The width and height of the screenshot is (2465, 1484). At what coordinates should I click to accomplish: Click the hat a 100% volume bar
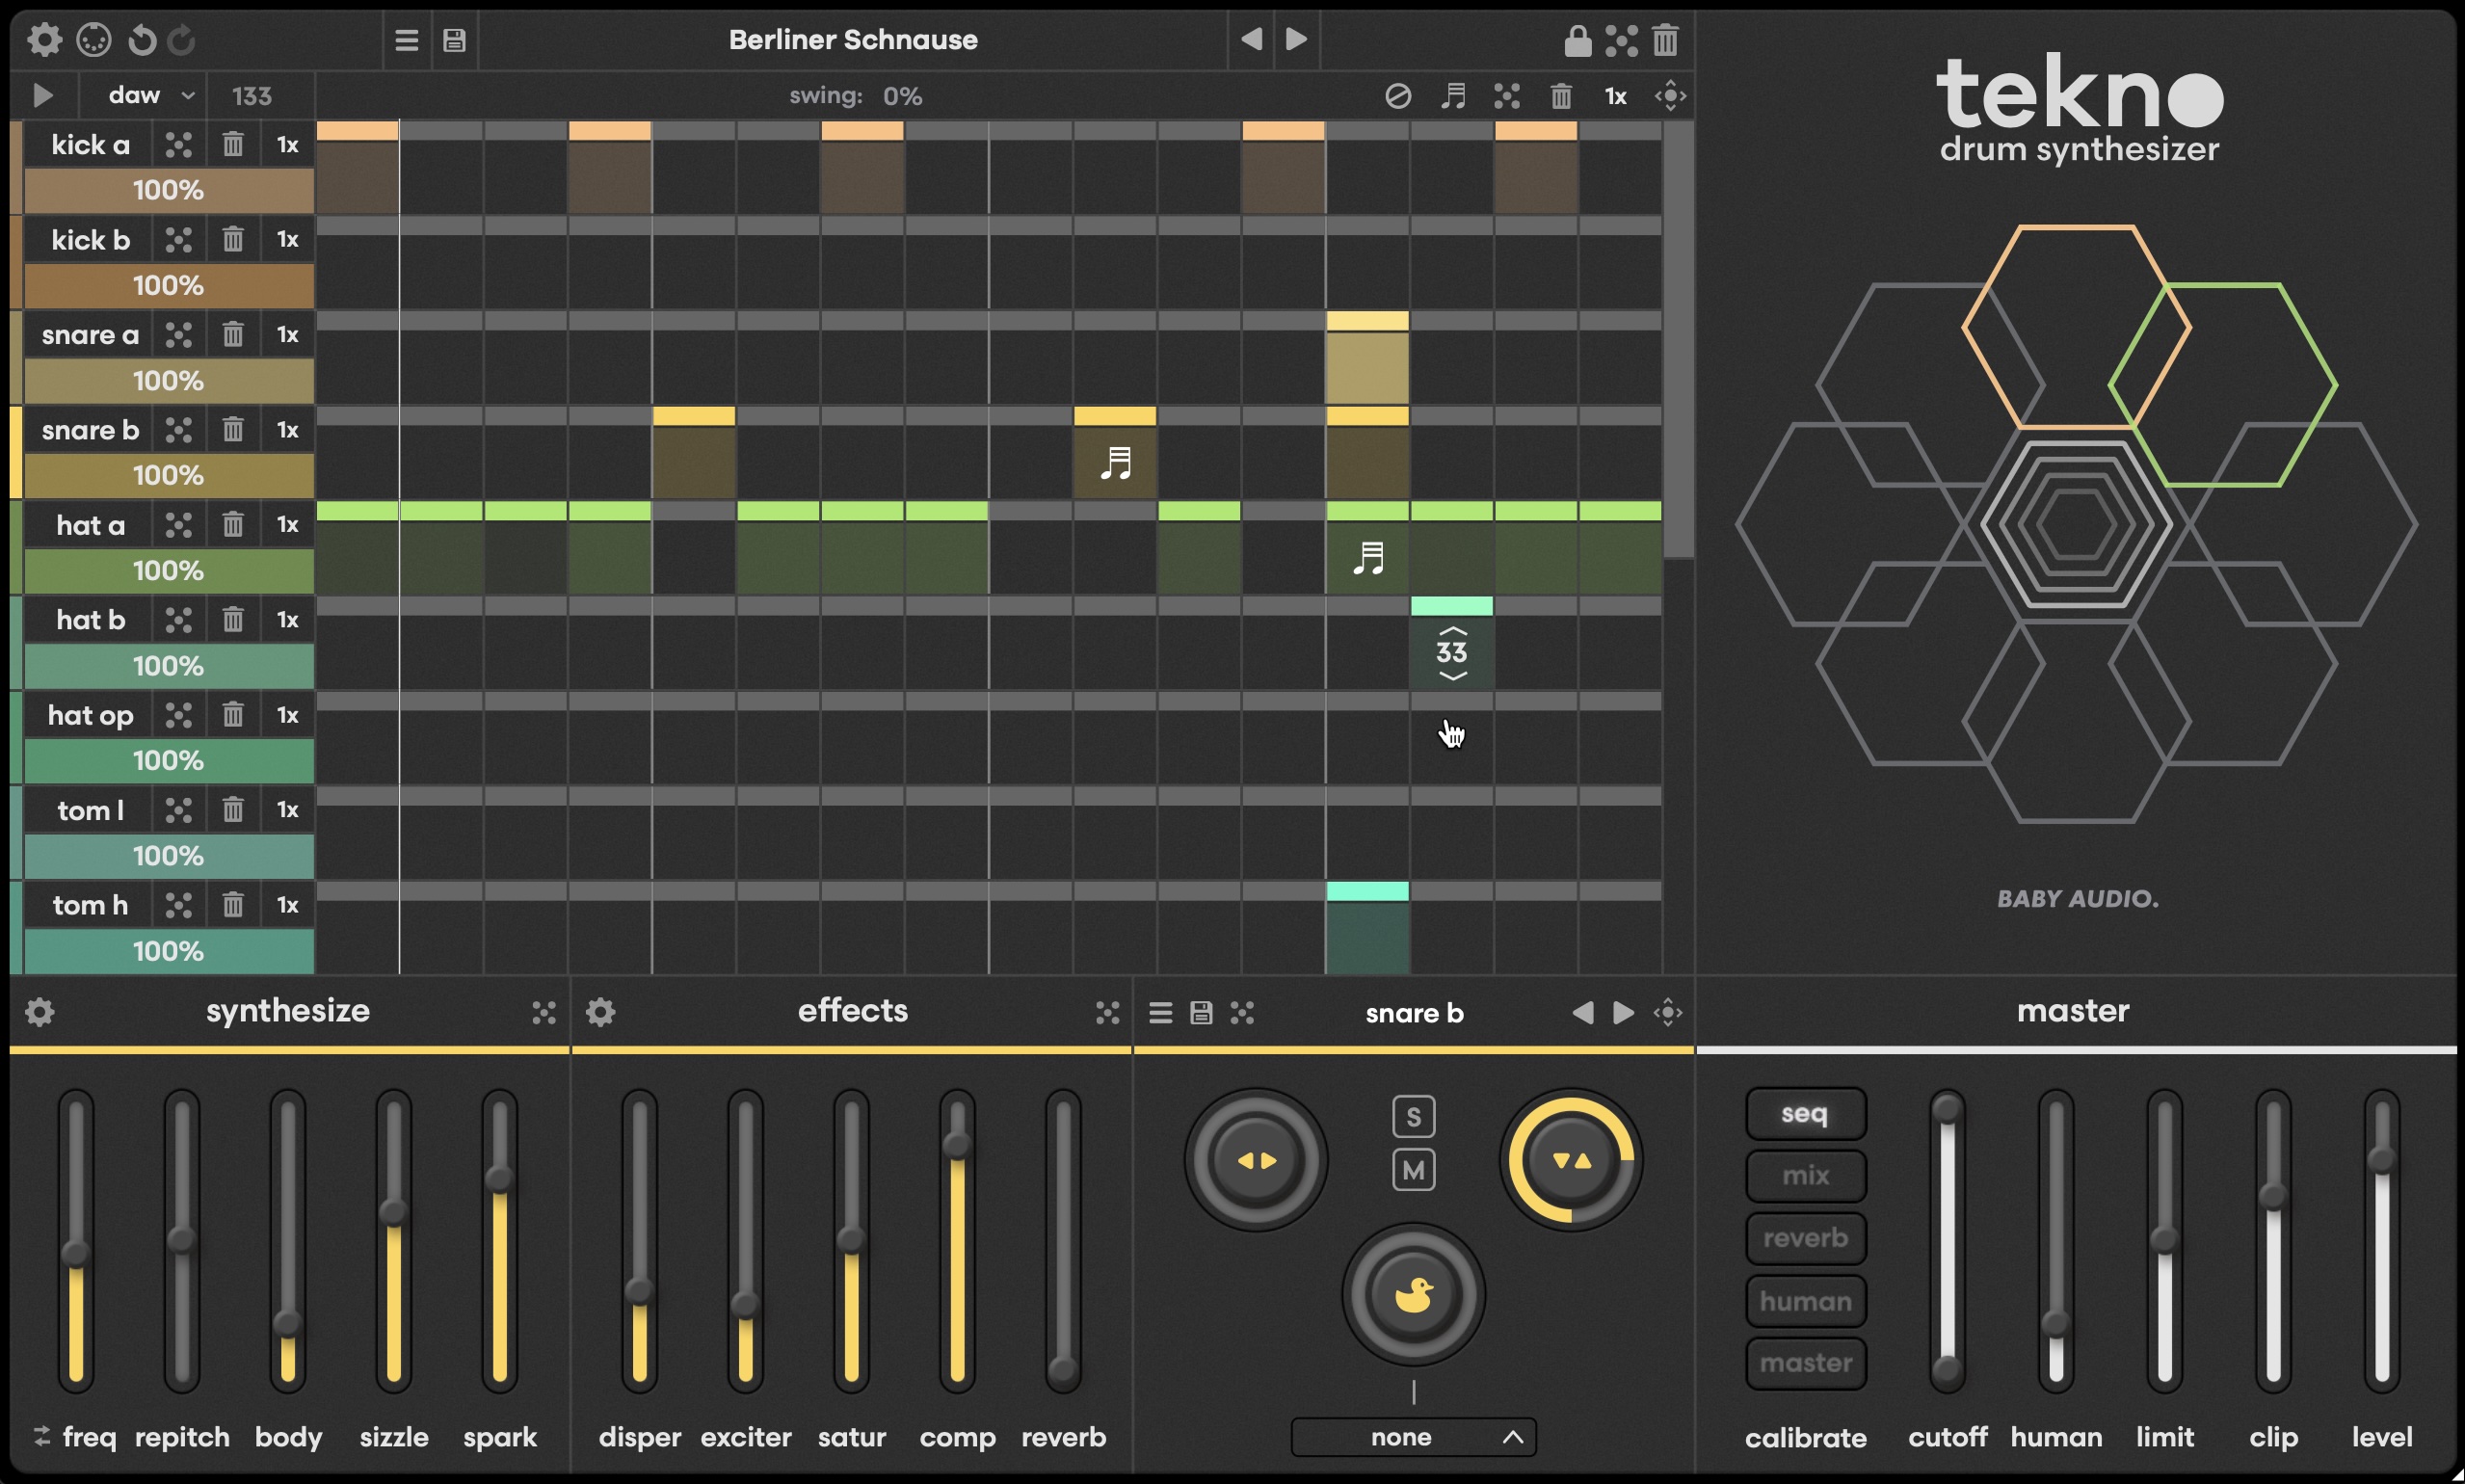click(x=168, y=571)
